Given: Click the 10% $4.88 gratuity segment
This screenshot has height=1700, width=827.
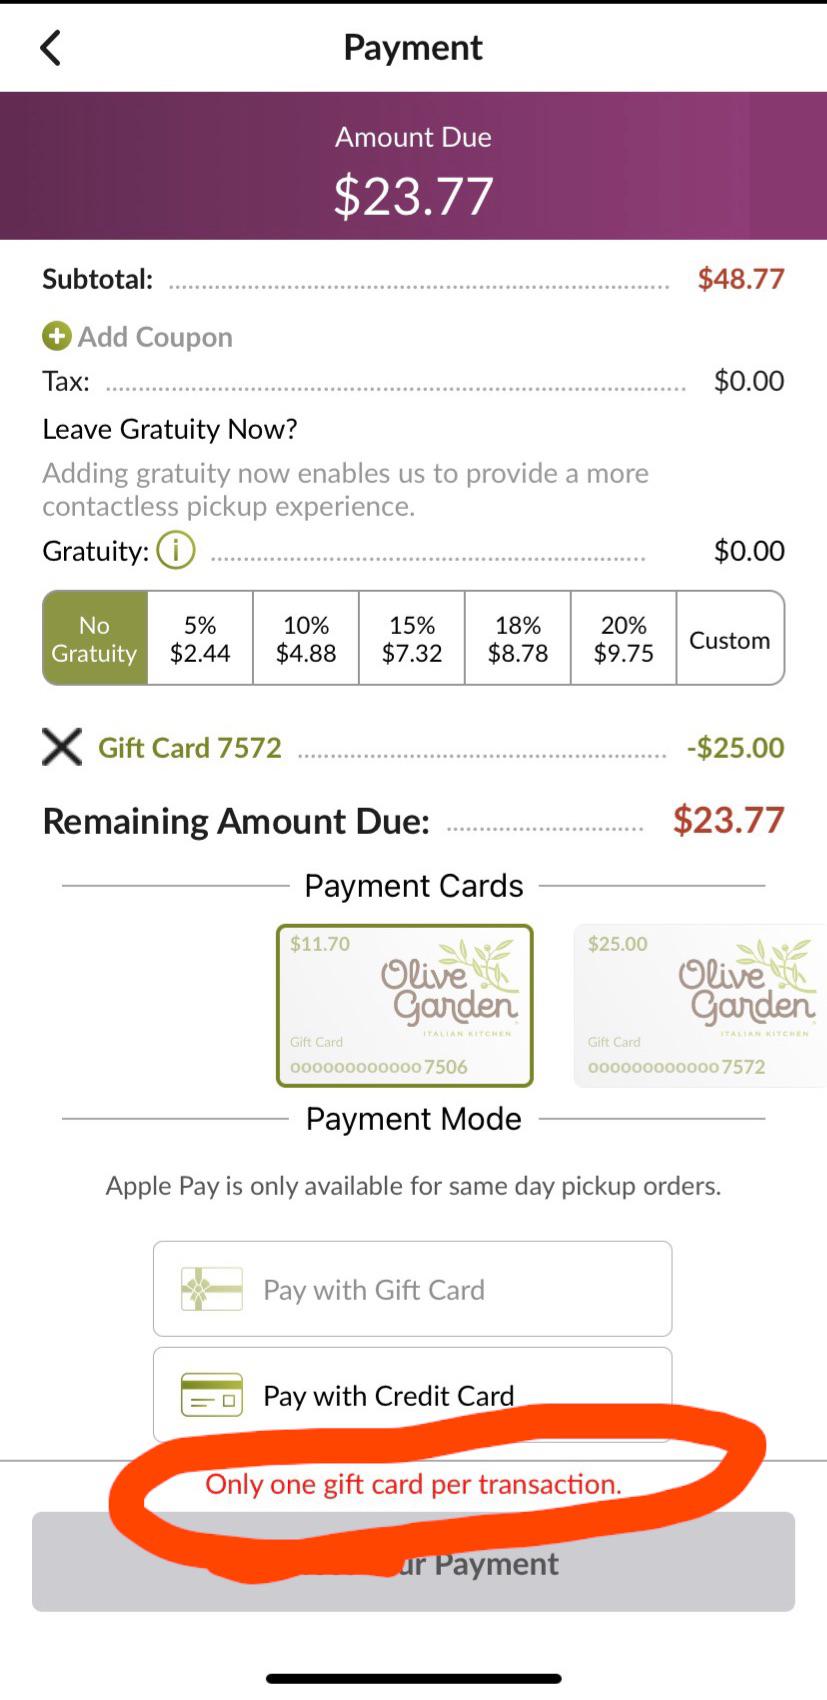Looking at the screenshot, I should coord(305,637).
